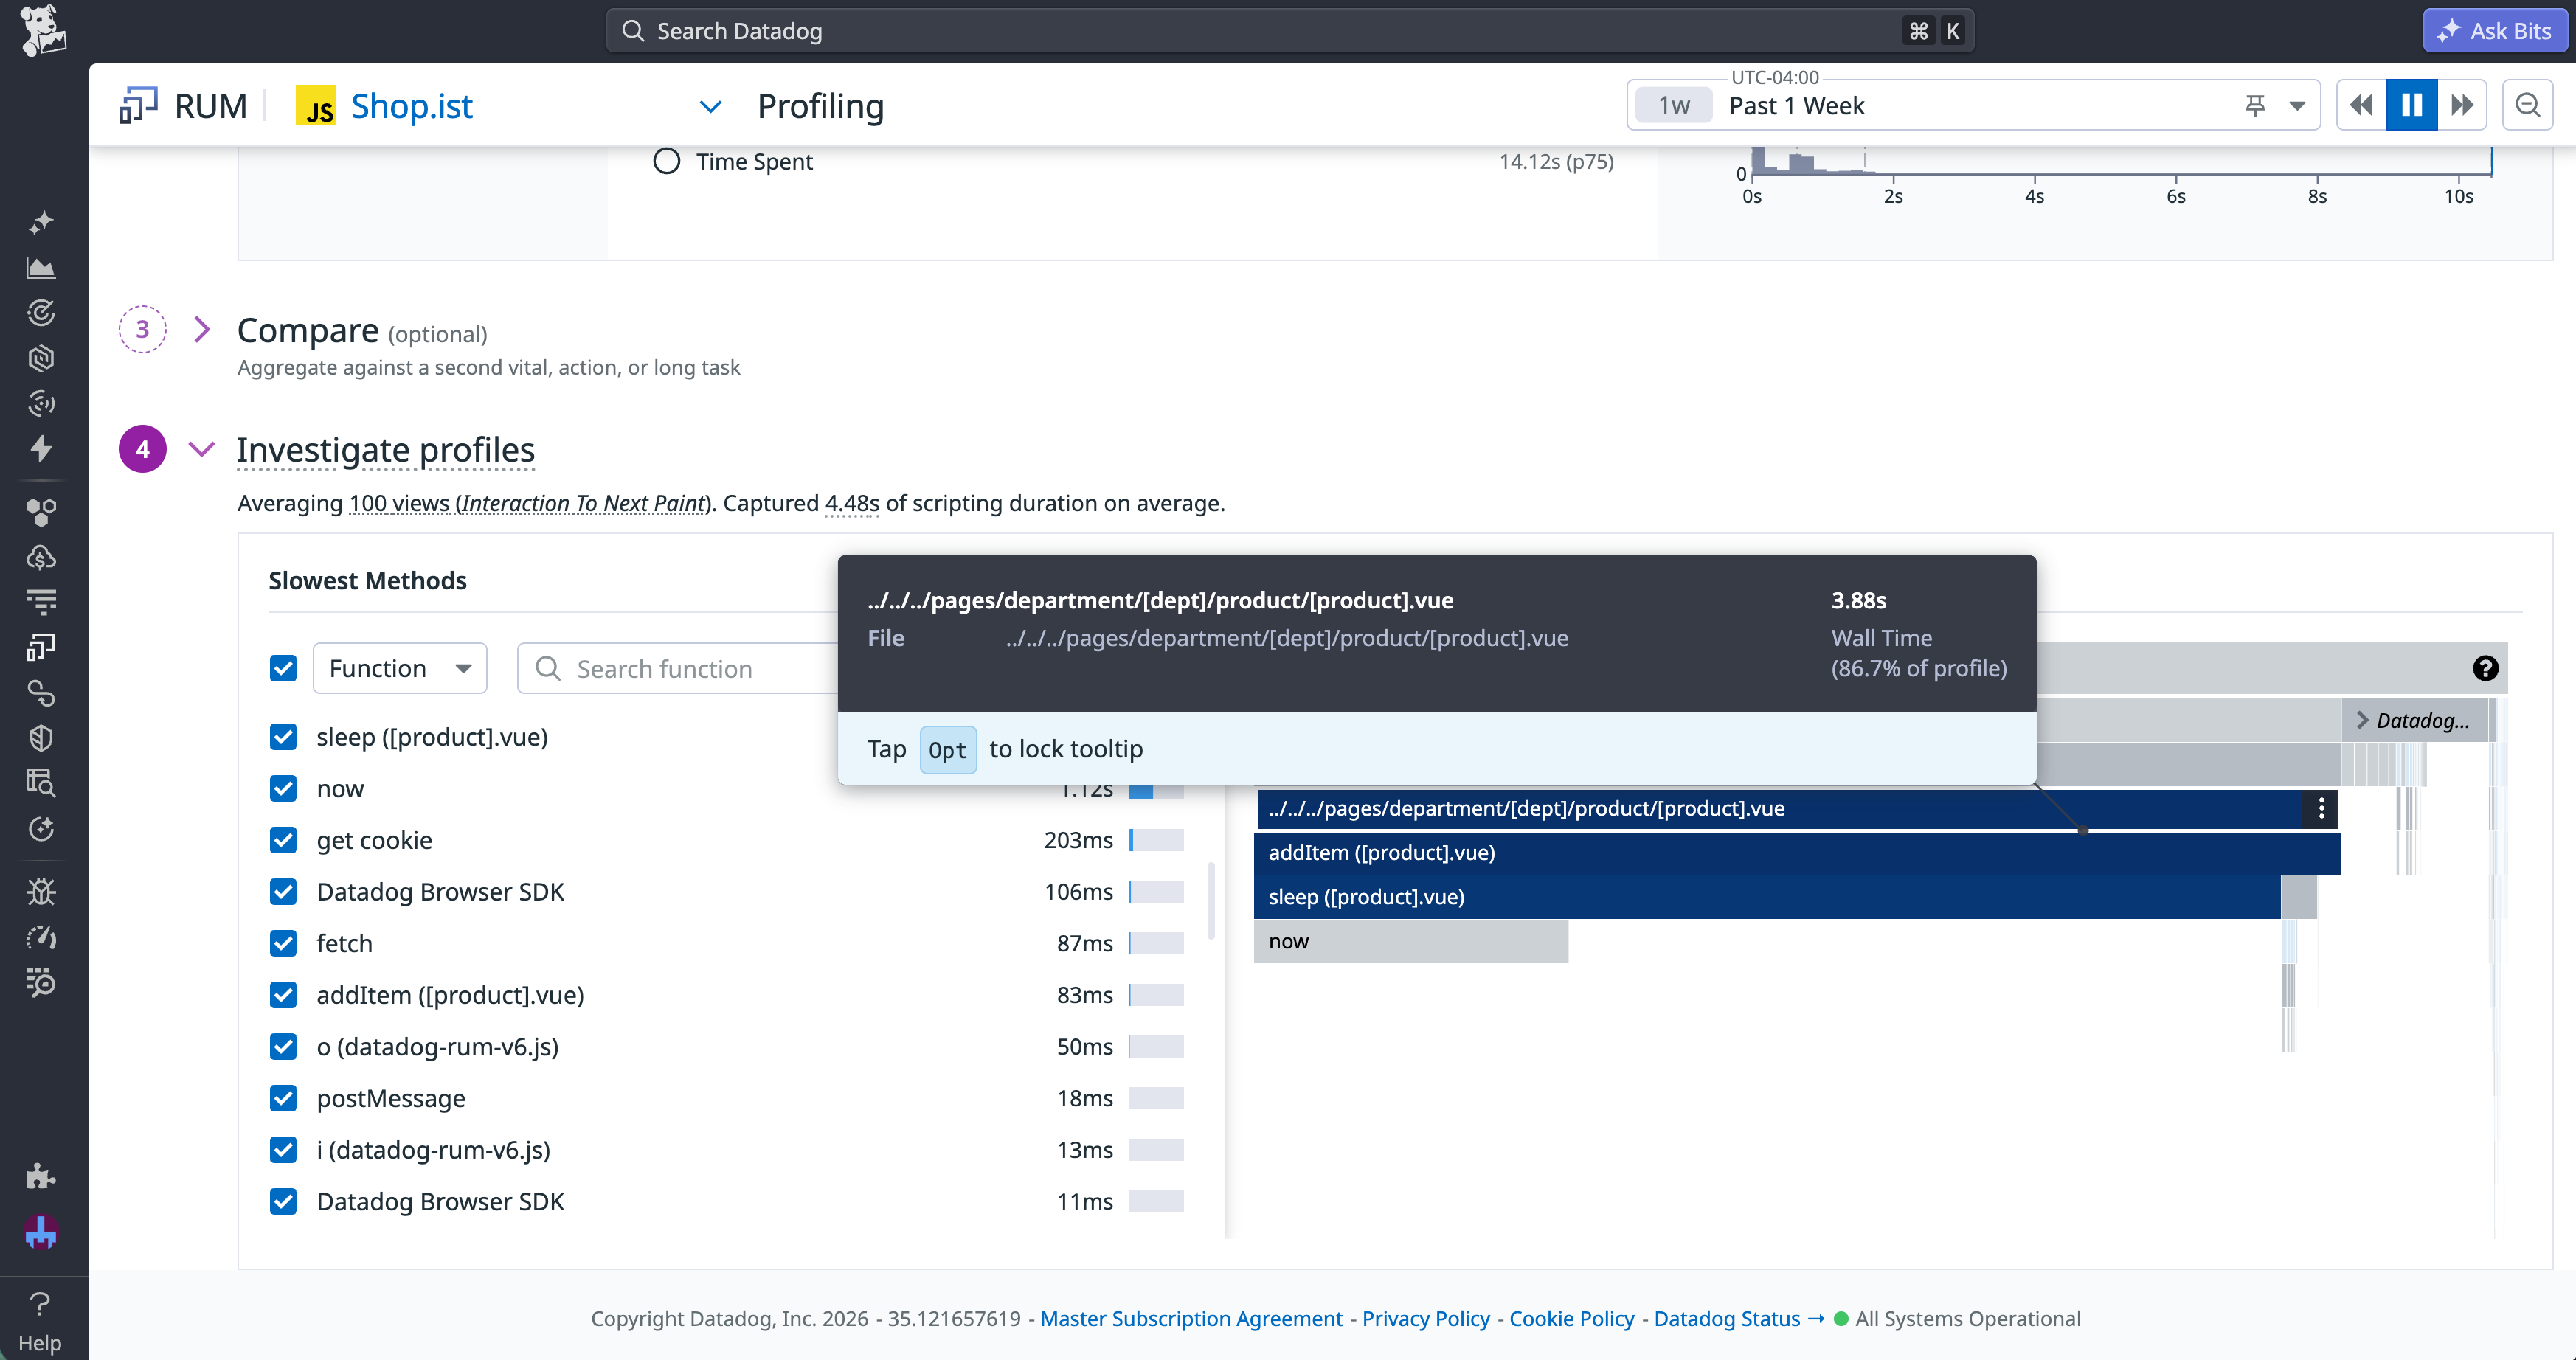This screenshot has width=2576, height=1360.
Task: Open the table search sidebar icon
Action: click(x=41, y=782)
